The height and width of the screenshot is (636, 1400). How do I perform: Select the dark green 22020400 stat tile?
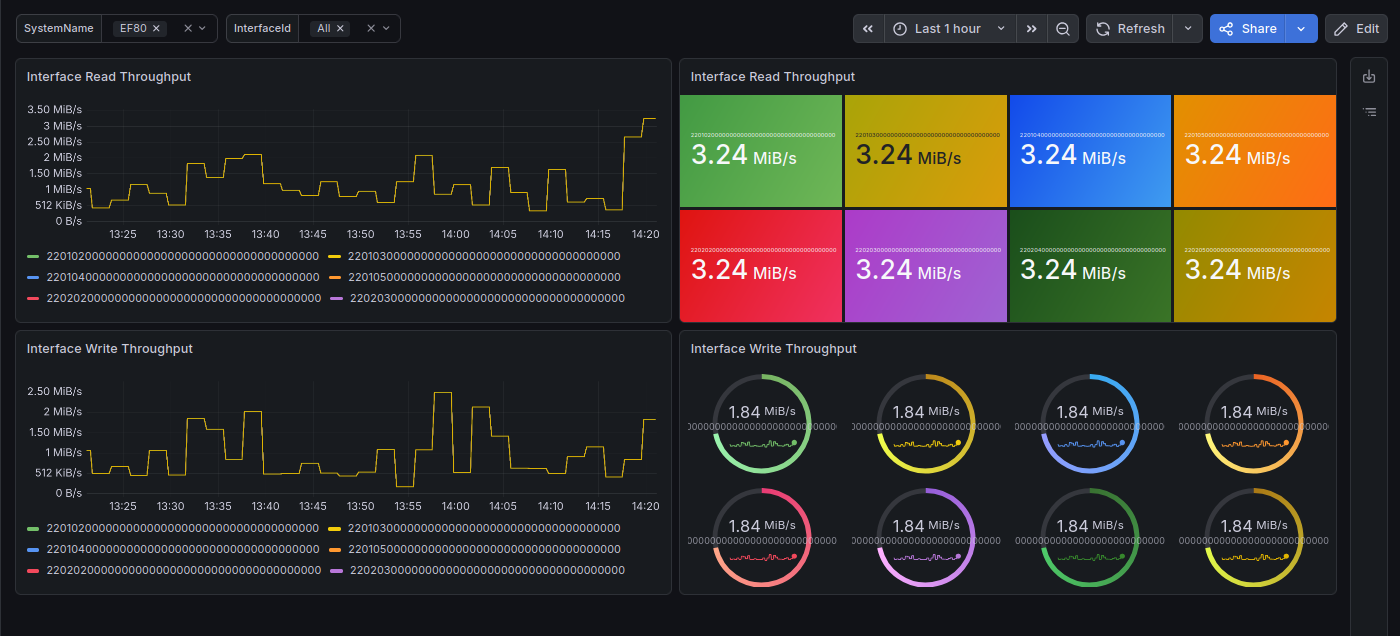(x=1090, y=266)
